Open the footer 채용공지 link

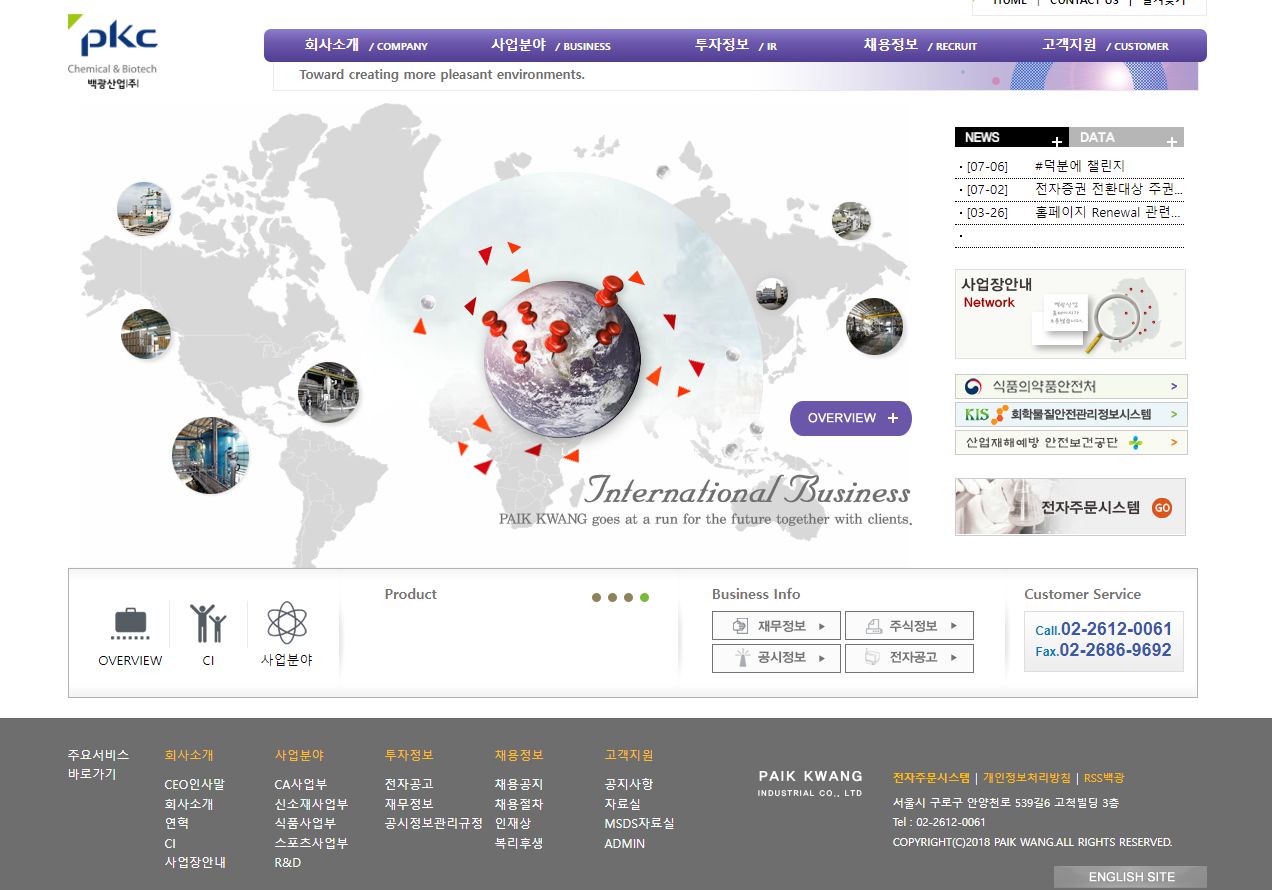click(519, 785)
